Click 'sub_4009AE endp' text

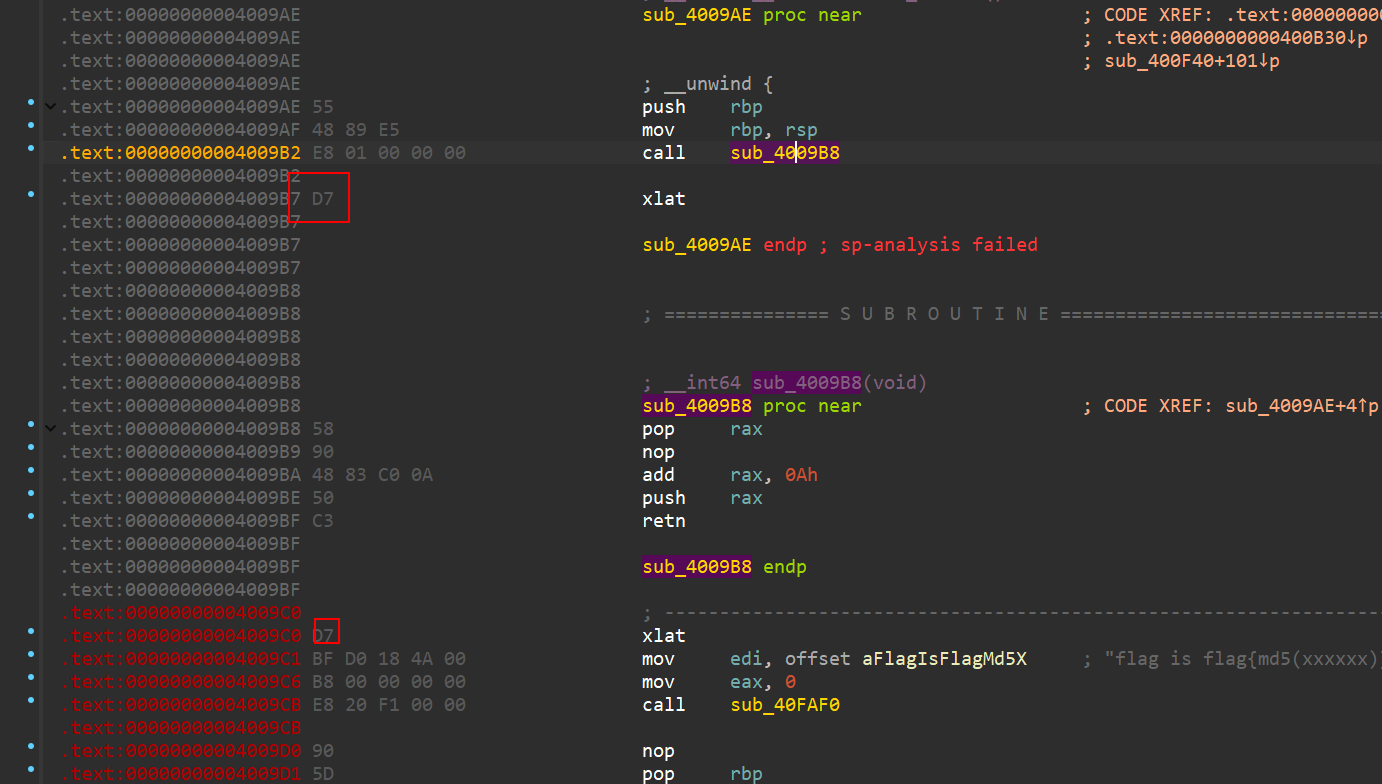click(x=724, y=245)
